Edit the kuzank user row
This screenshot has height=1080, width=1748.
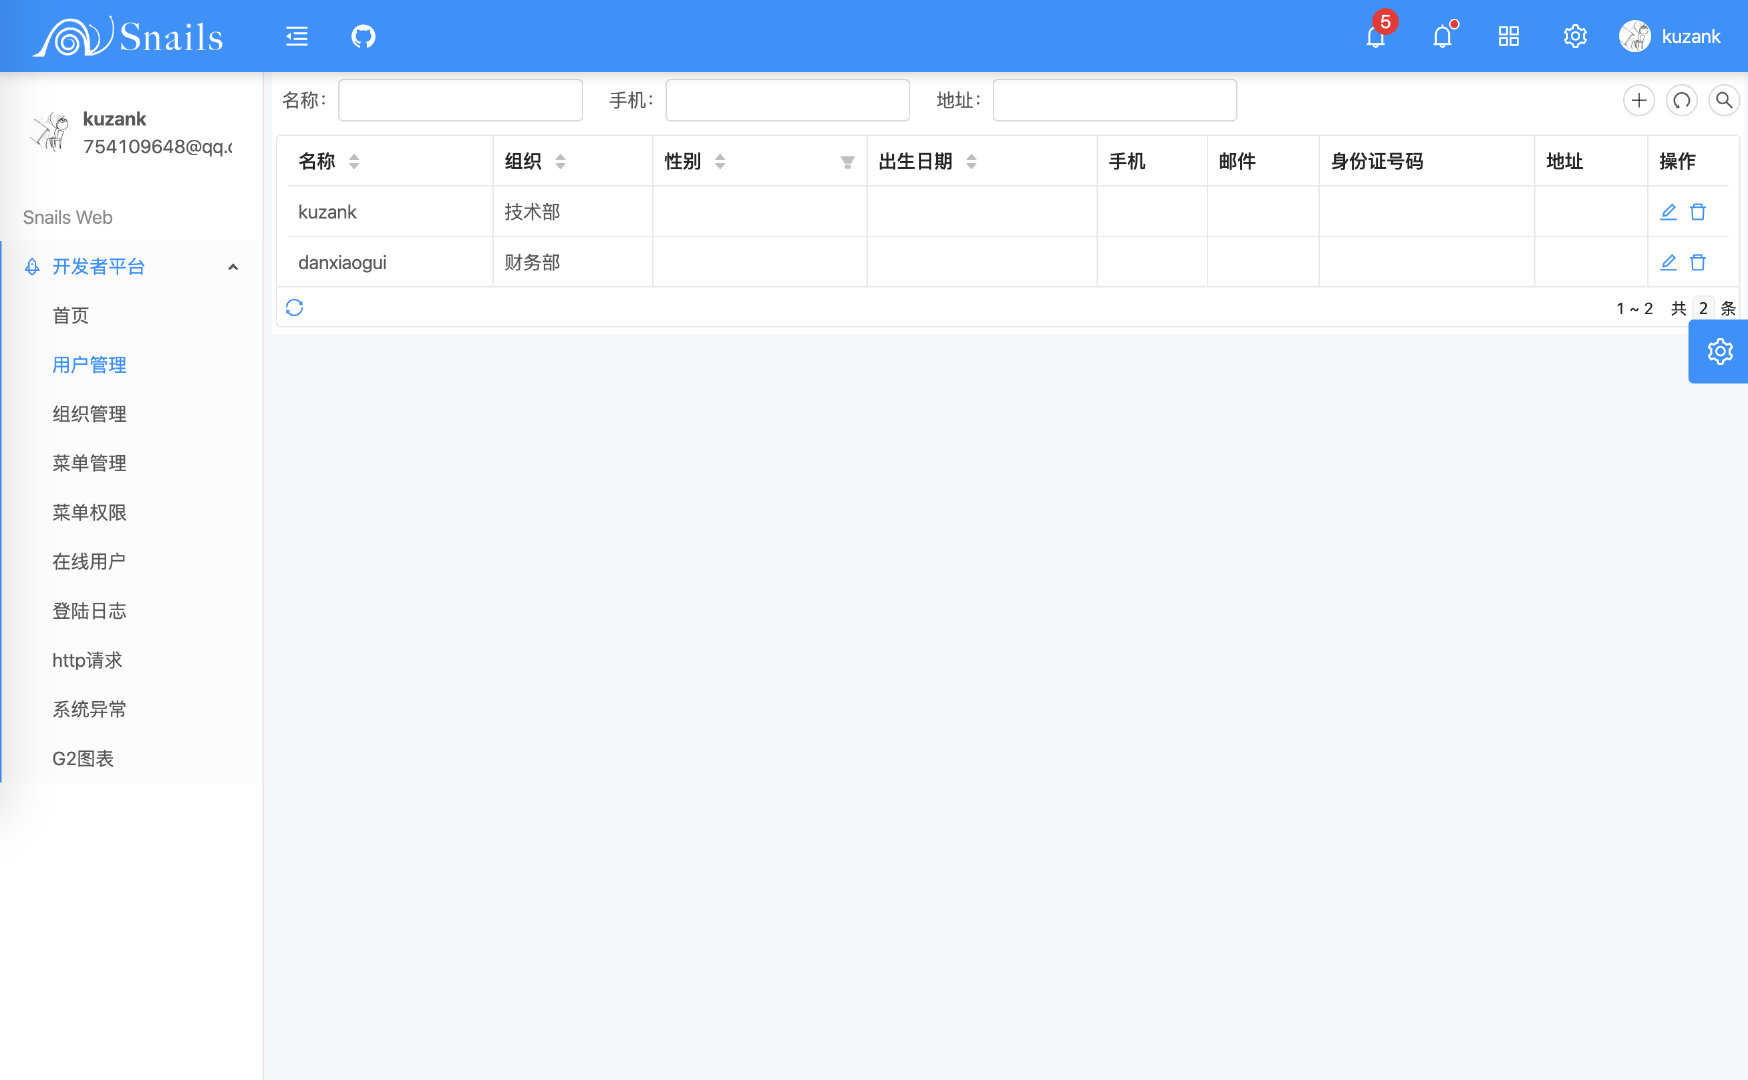click(x=1668, y=212)
